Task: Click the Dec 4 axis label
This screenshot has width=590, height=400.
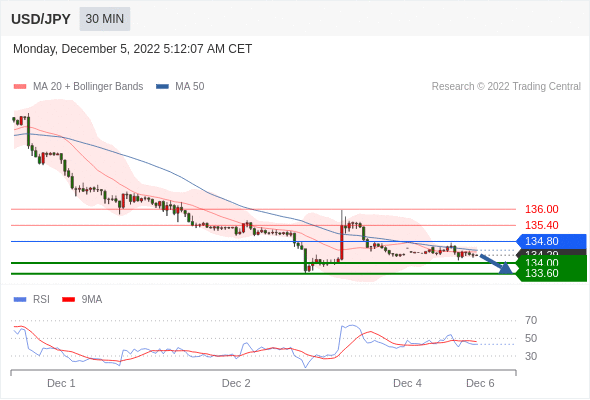Action: (407, 383)
